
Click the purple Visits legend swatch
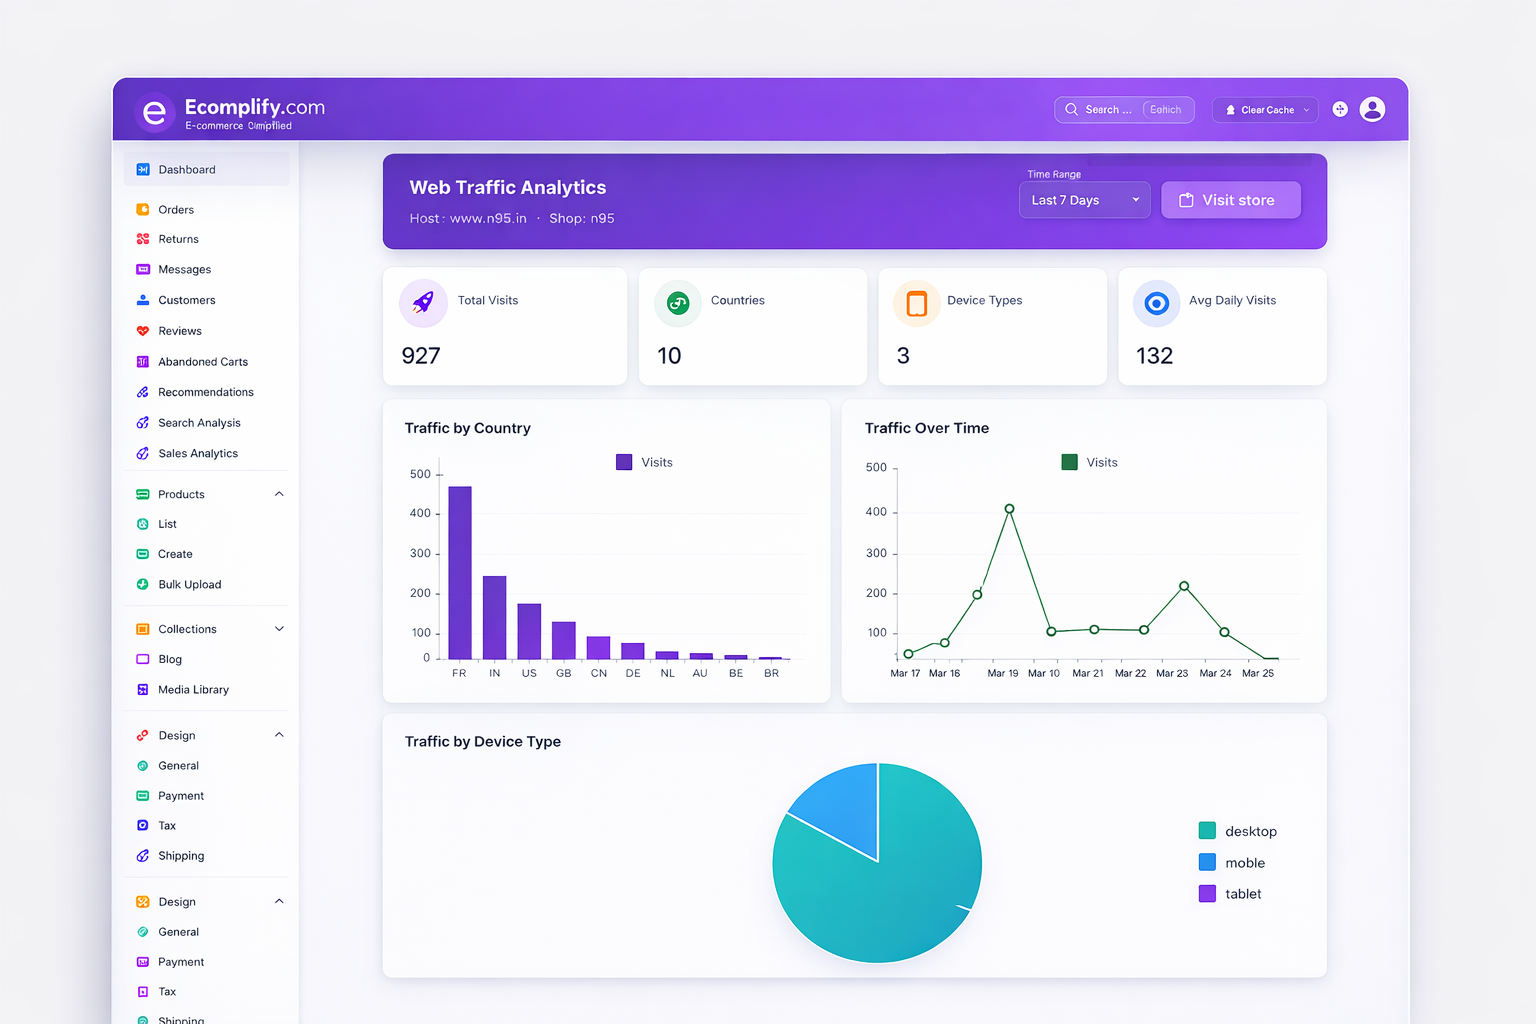point(624,462)
